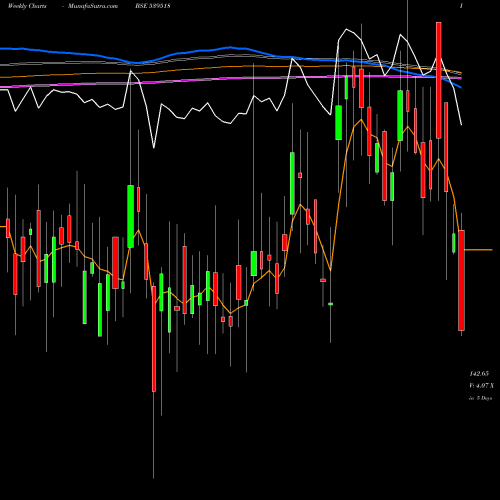Viewport: 500px width, 500px height.
Task: Click the 'MunafaSutra.com' label
Action: pos(93,6)
